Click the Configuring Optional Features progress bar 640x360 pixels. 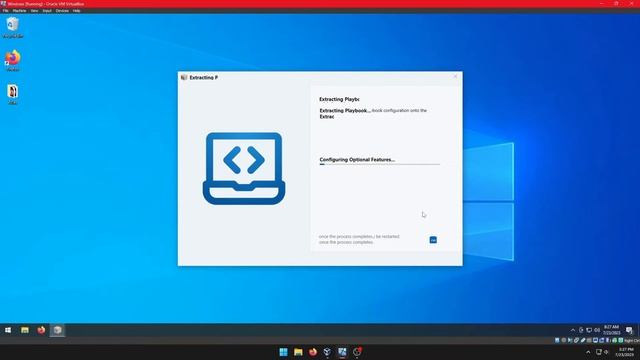click(380, 164)
